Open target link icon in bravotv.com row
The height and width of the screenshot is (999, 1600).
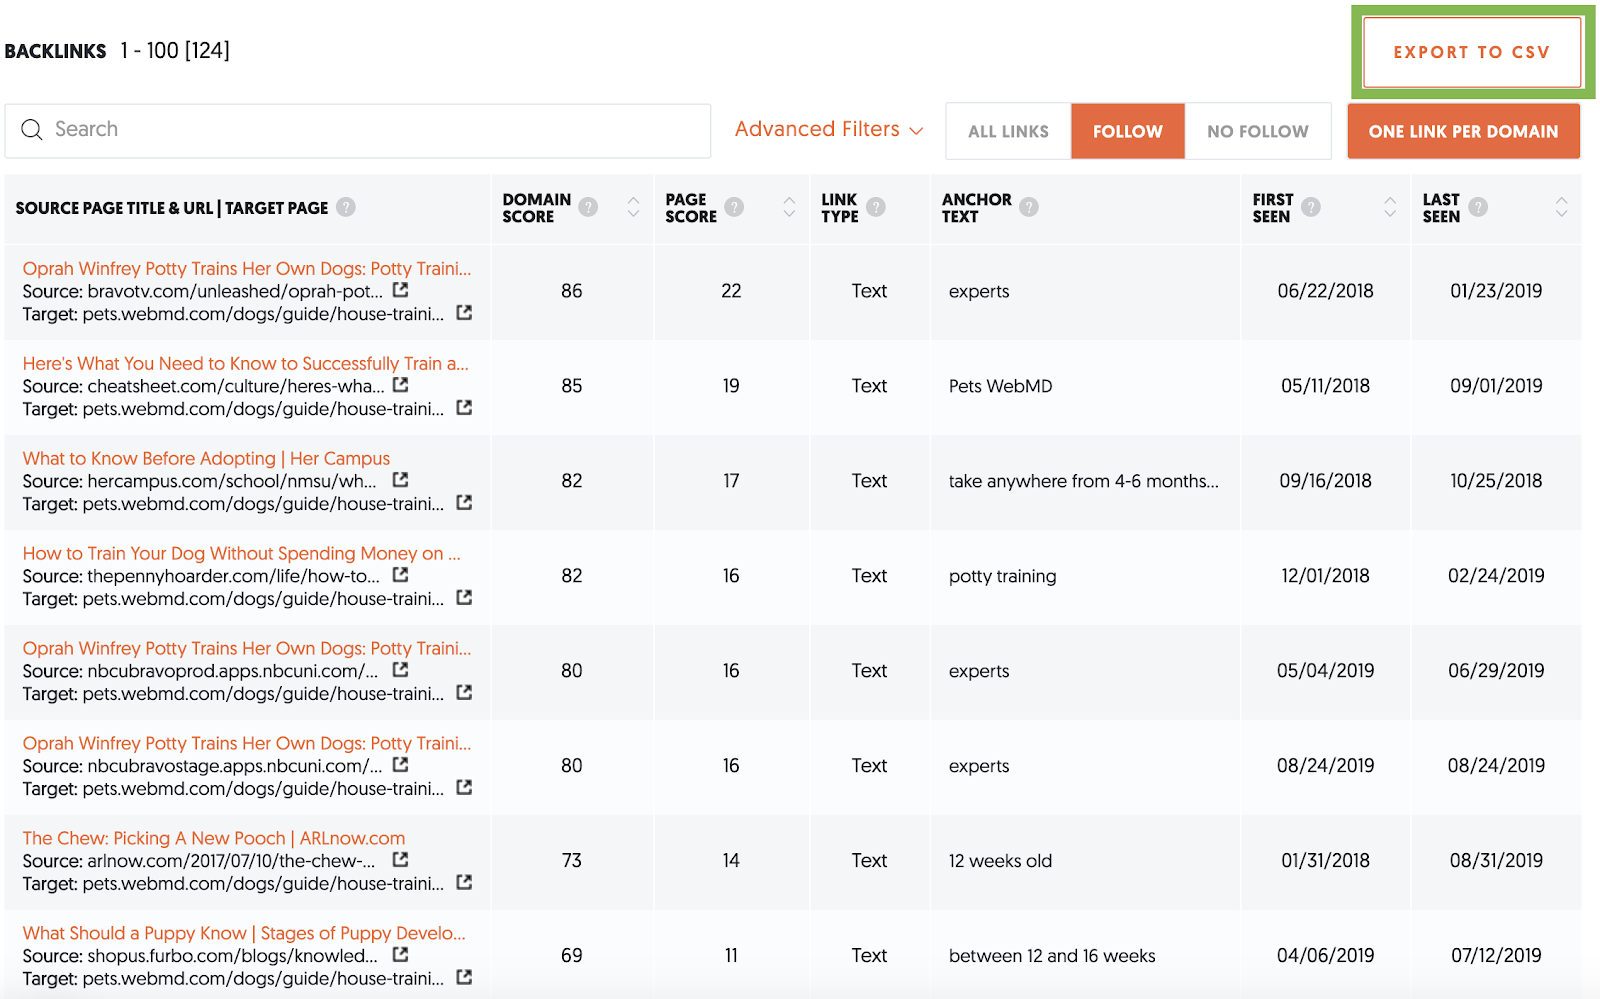464,313
